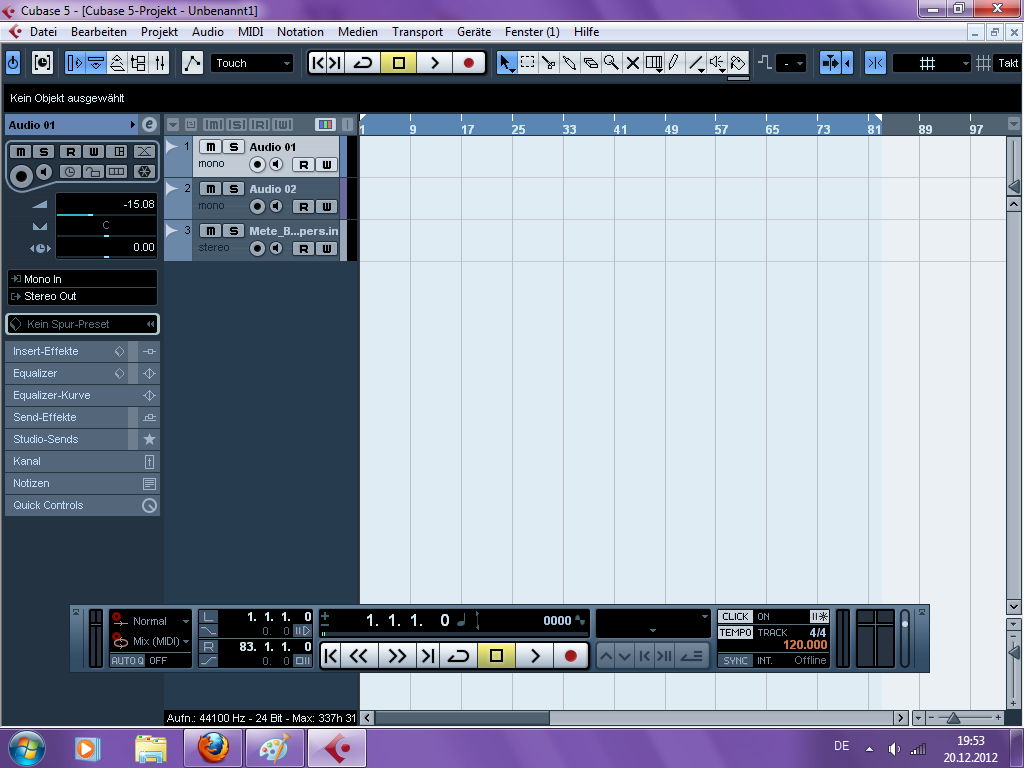This screenshot has height=768, width=1024.
Task: Select the Glue tool
Action: pos(569,63)
